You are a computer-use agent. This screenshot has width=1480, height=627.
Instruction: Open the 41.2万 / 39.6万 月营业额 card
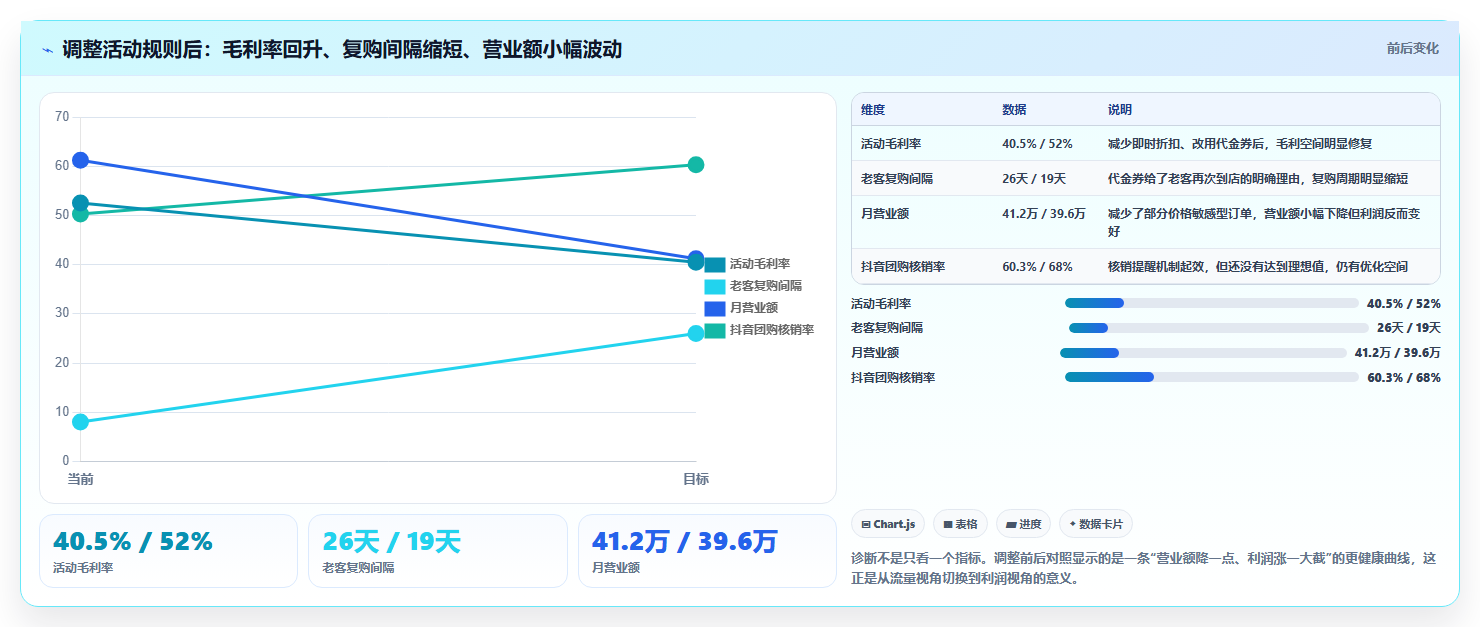[x=707, y=551]
